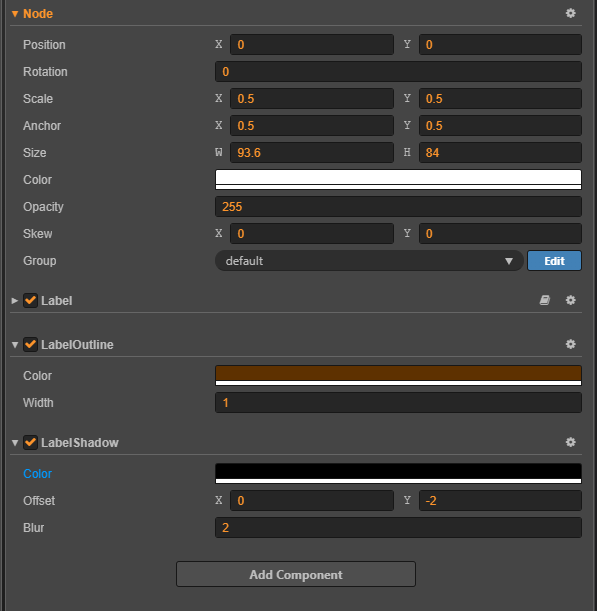Collapse the LabelShadow component section

[x=15, y=443]
